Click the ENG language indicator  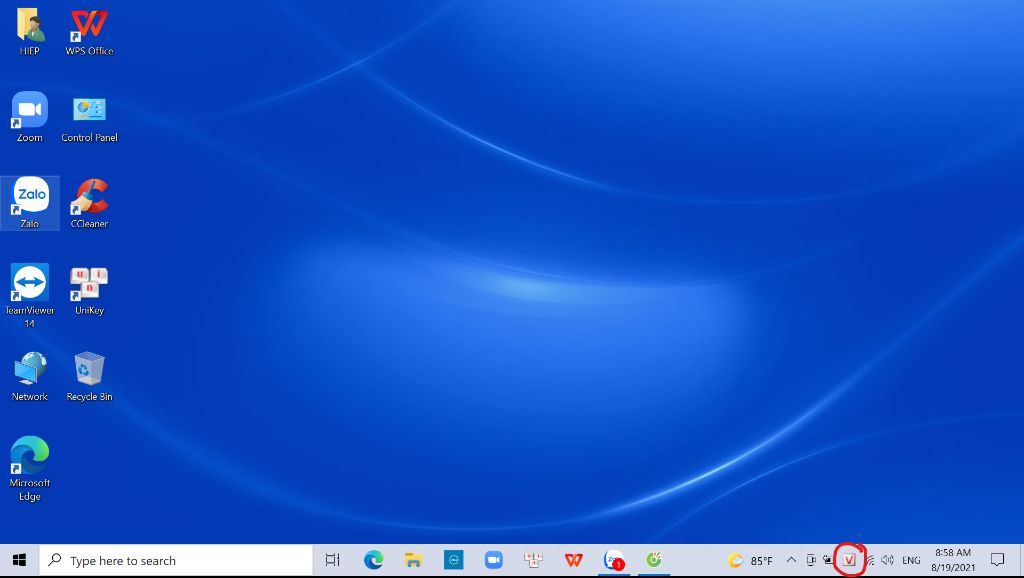(x=911, y=560)
